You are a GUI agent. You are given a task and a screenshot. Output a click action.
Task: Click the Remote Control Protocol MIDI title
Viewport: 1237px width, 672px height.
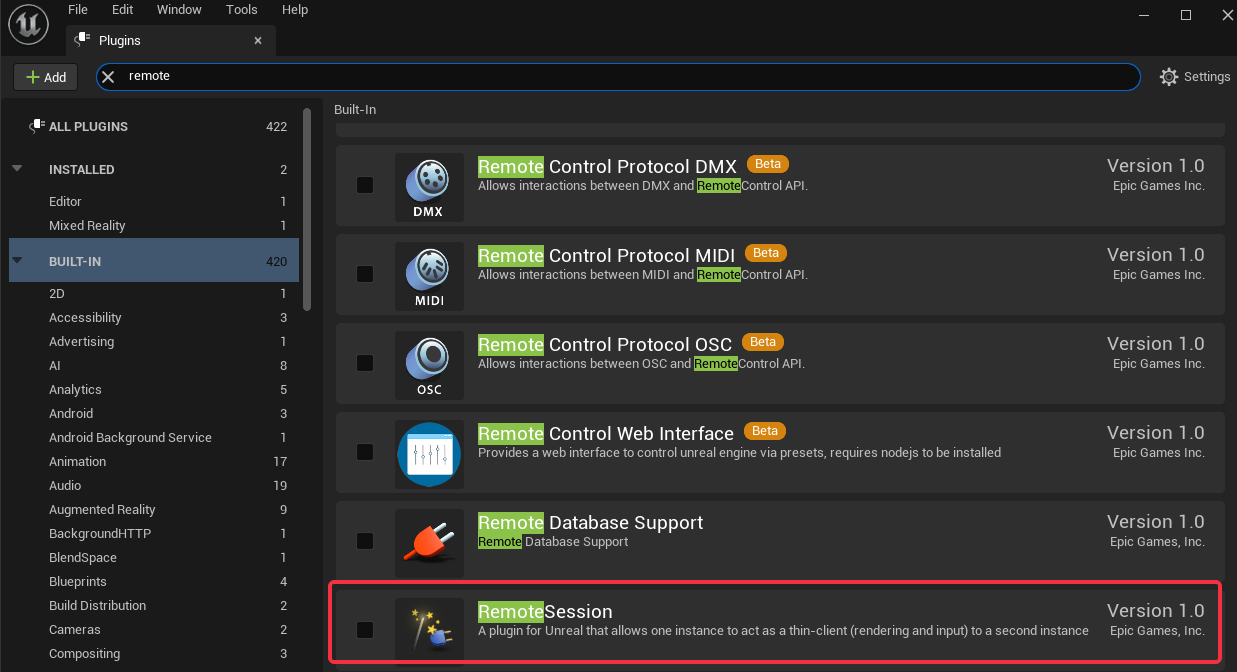click(607, 255)
